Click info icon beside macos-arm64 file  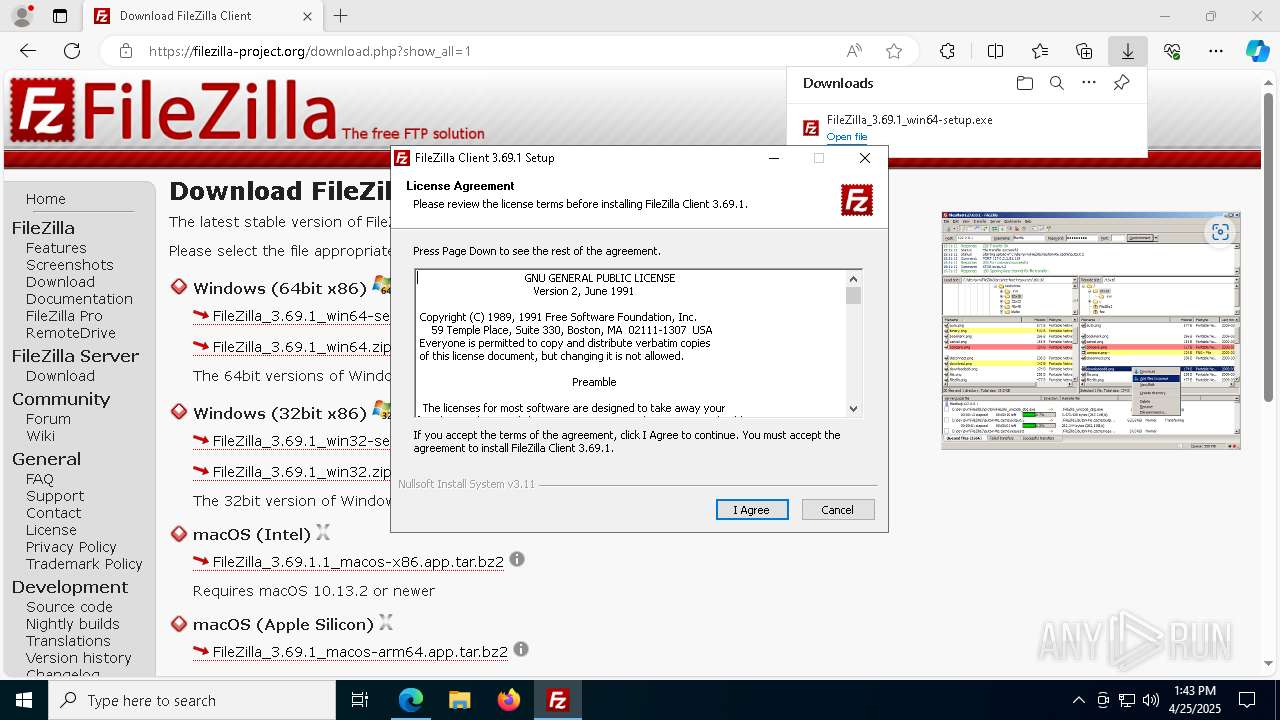521,650
